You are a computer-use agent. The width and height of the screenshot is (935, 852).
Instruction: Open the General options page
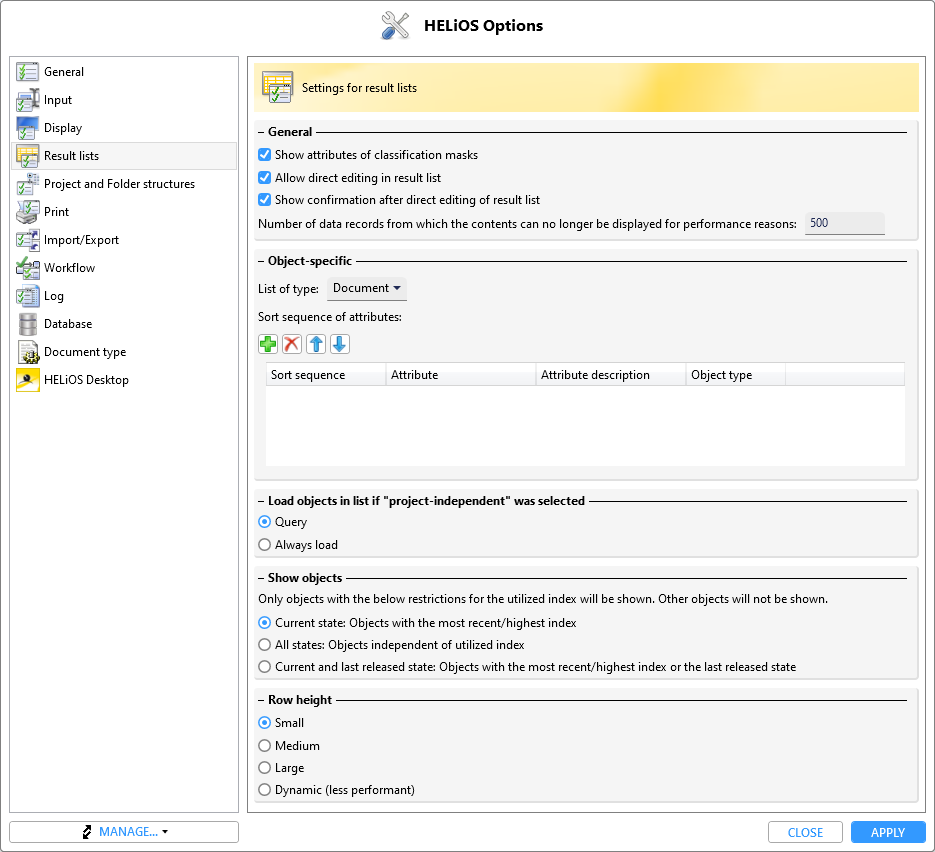tap(124, 72)
